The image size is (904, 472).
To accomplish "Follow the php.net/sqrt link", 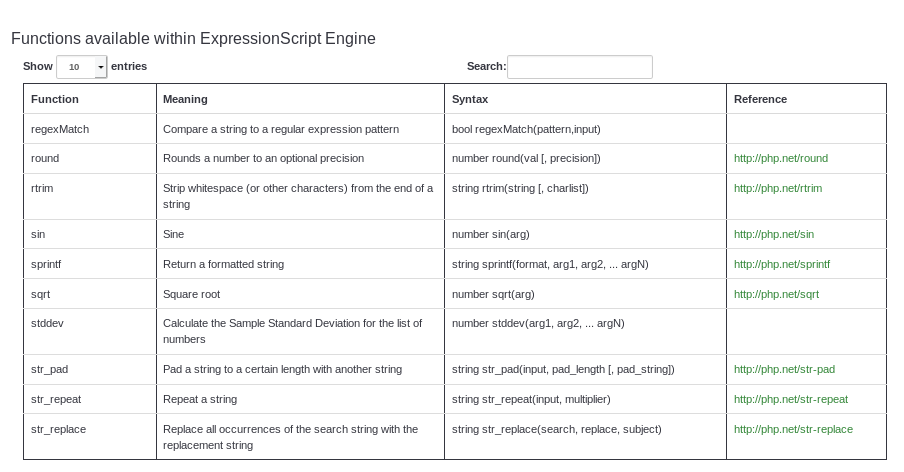I will pos(776,294).
